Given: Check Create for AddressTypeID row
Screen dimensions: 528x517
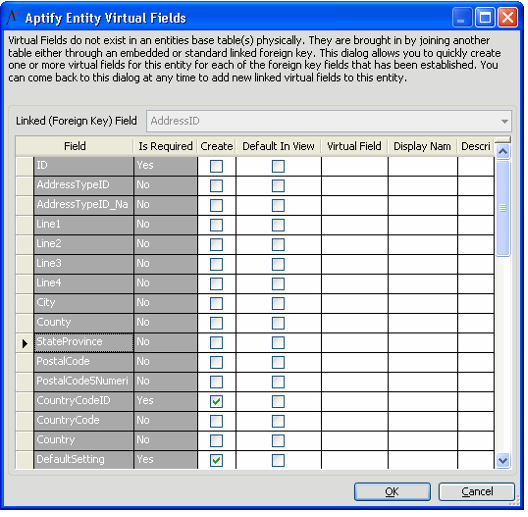Looking at the screenshot, I should tap(216, 186).
